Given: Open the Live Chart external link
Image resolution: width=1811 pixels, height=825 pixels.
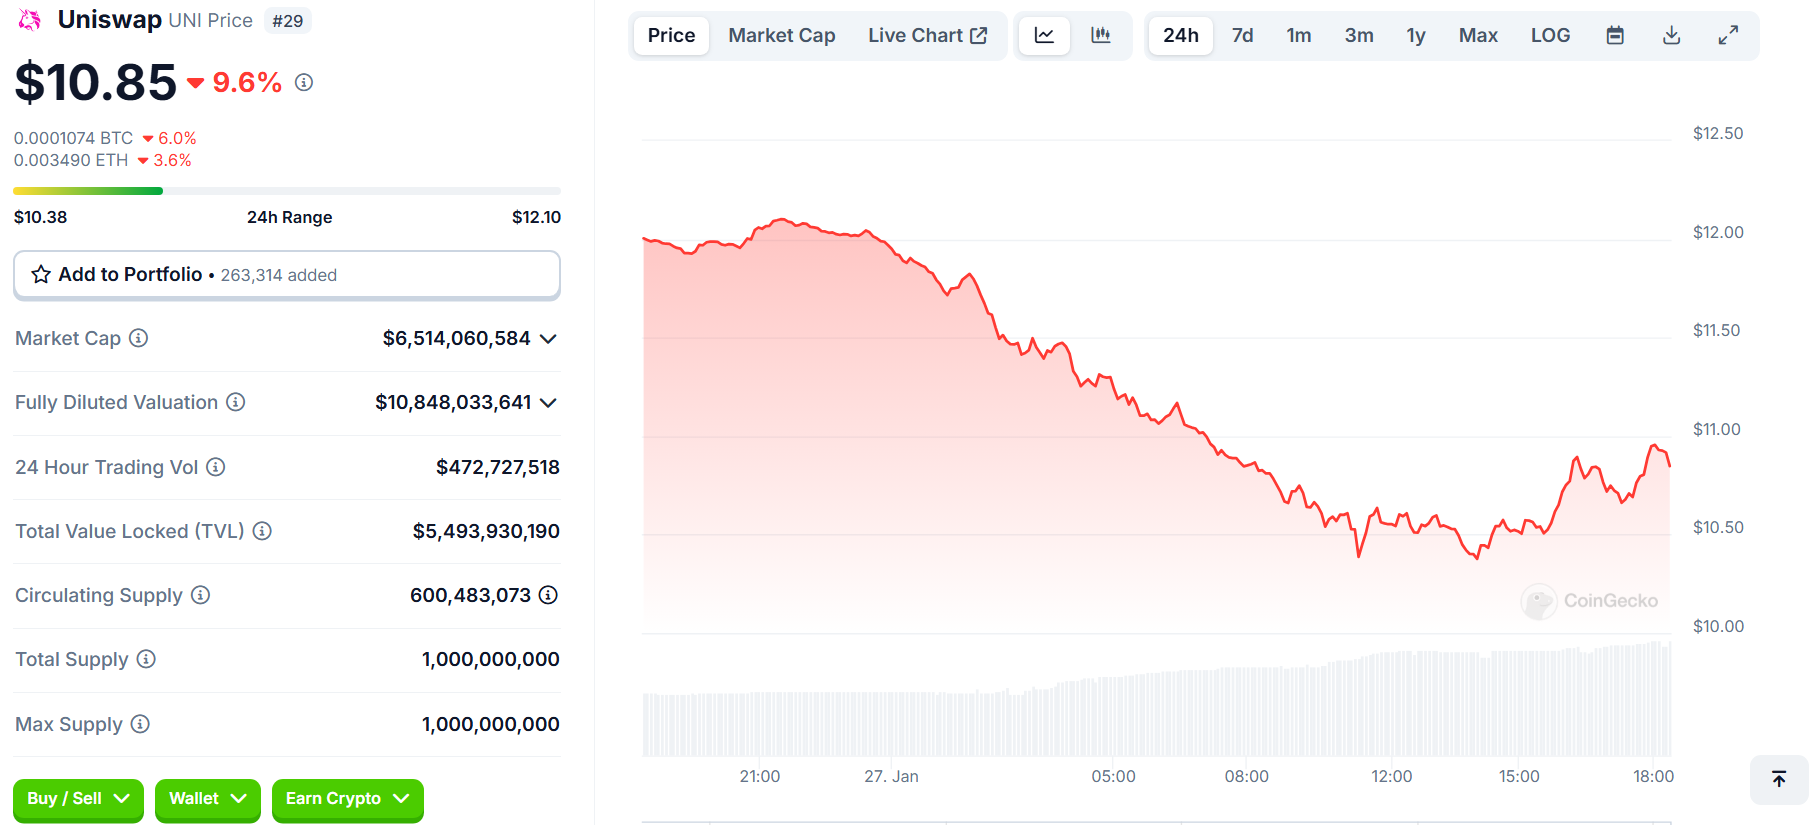Looking at the screenshot, I should [927, 36].
